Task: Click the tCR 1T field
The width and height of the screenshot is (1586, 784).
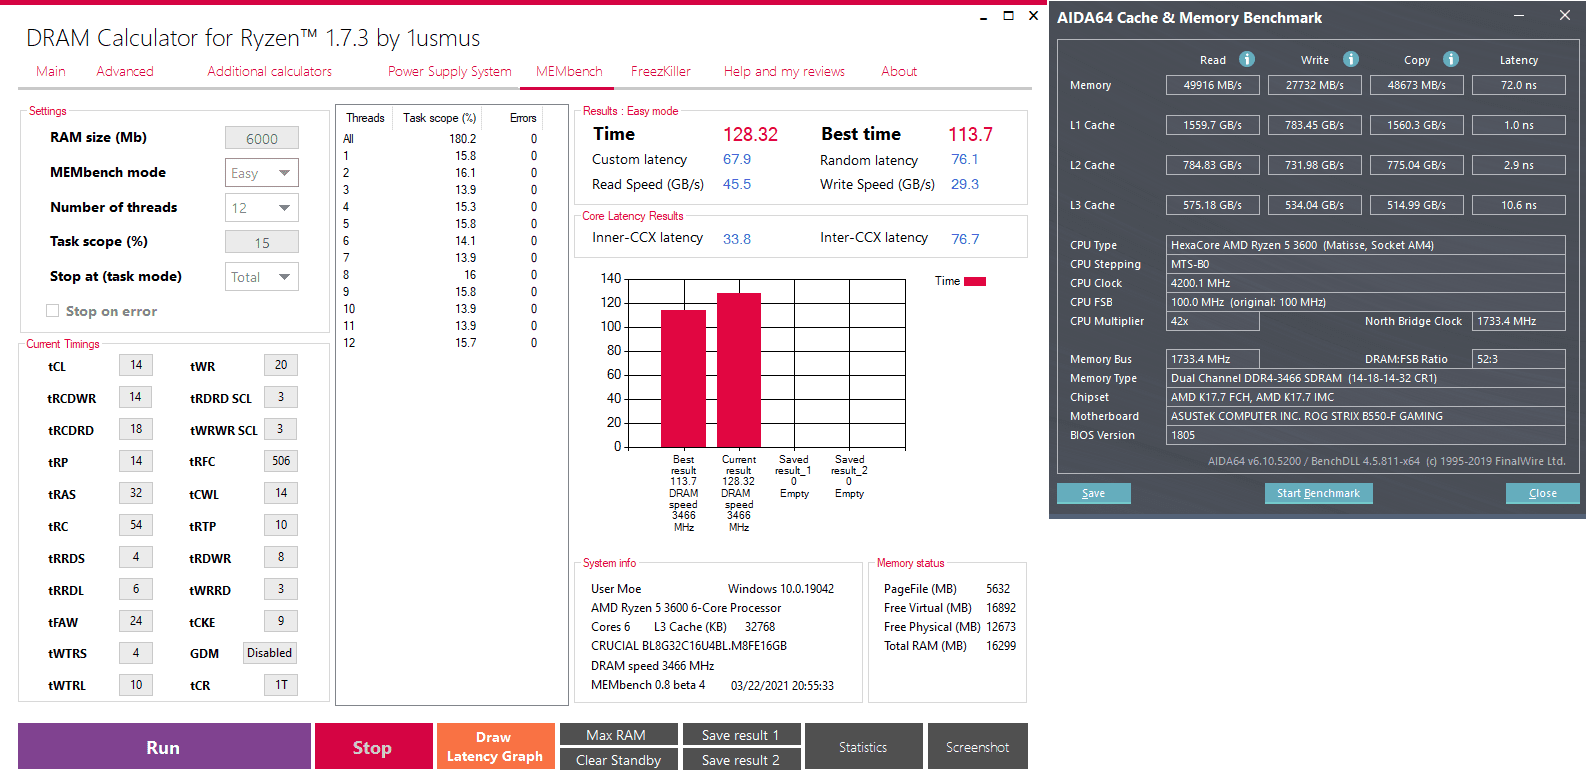Action: [281, 685]
